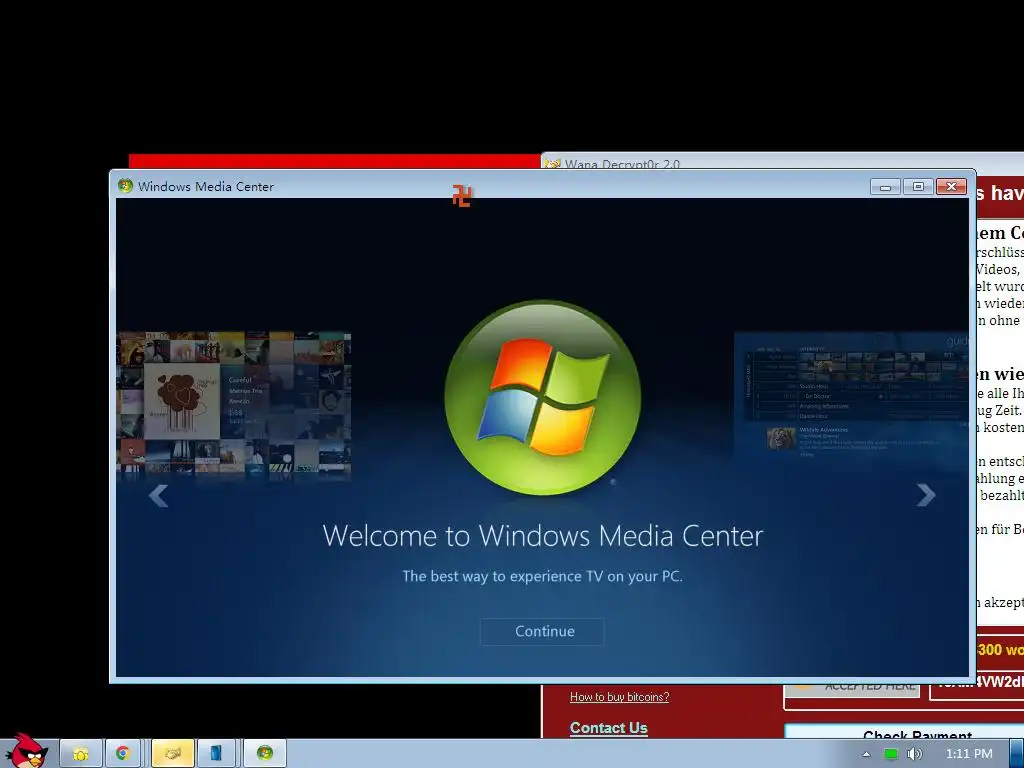Close the Windows Media Center window

click(x=952, y=187)
